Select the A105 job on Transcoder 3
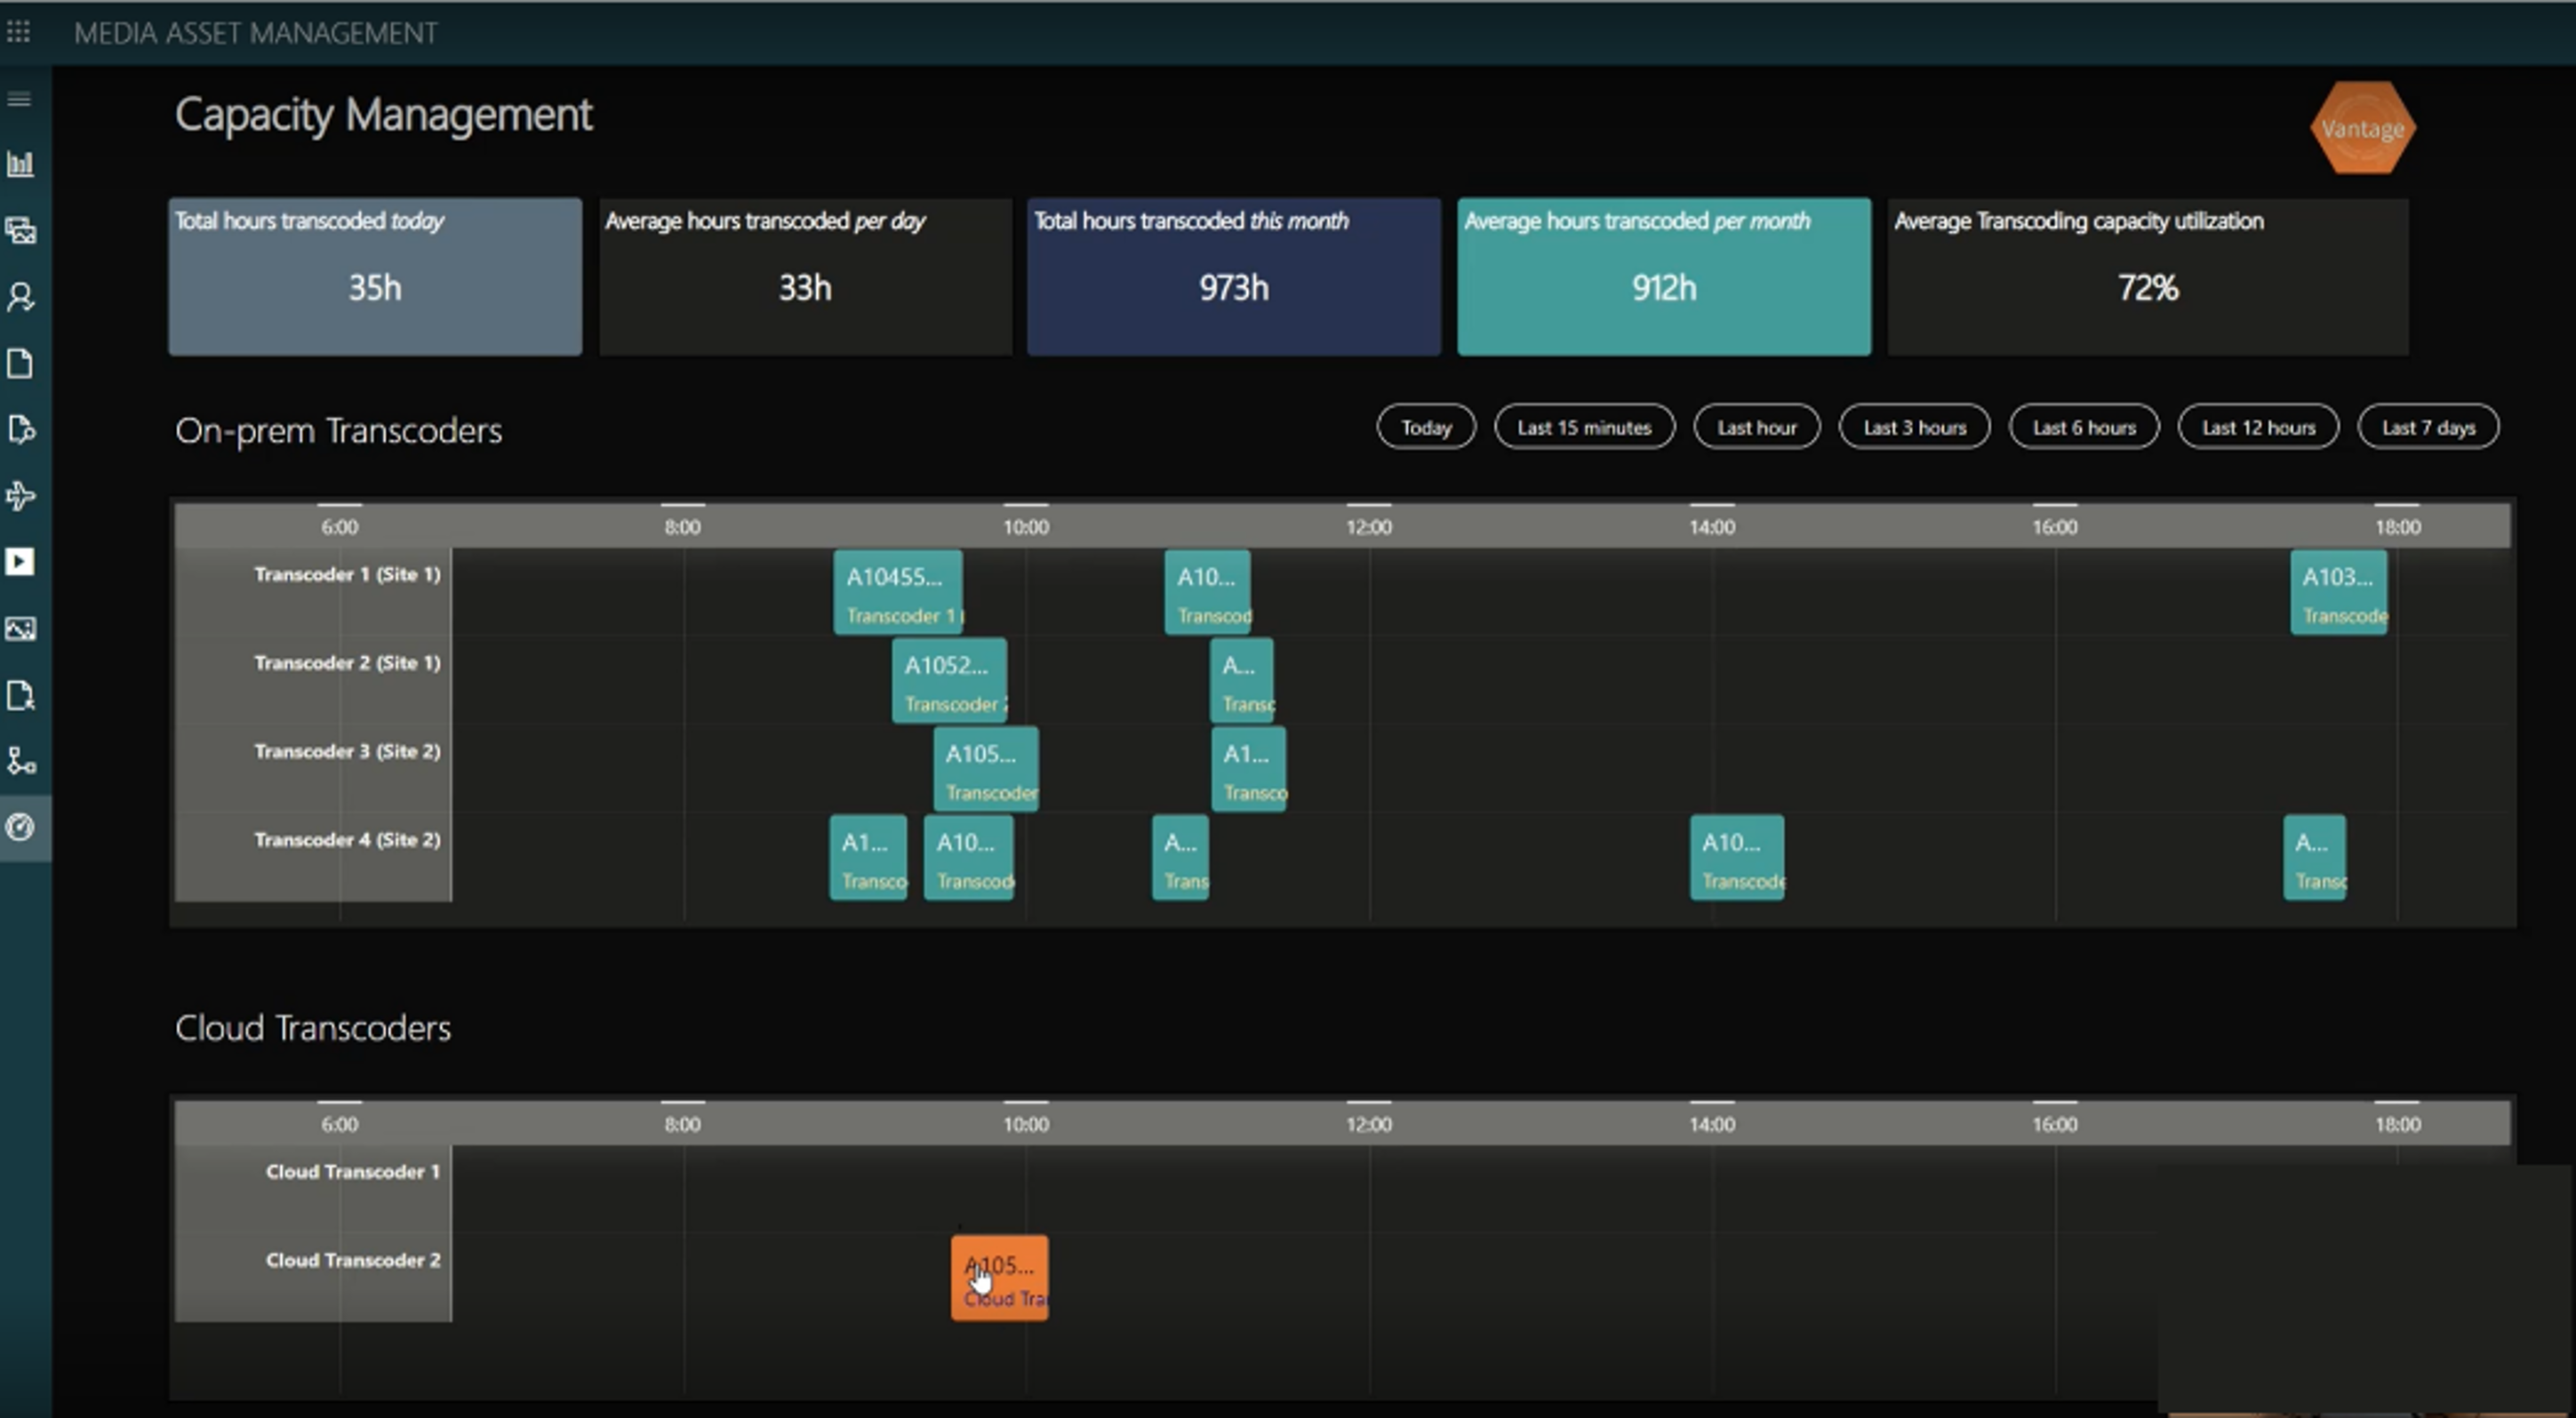 click(986, 769)
